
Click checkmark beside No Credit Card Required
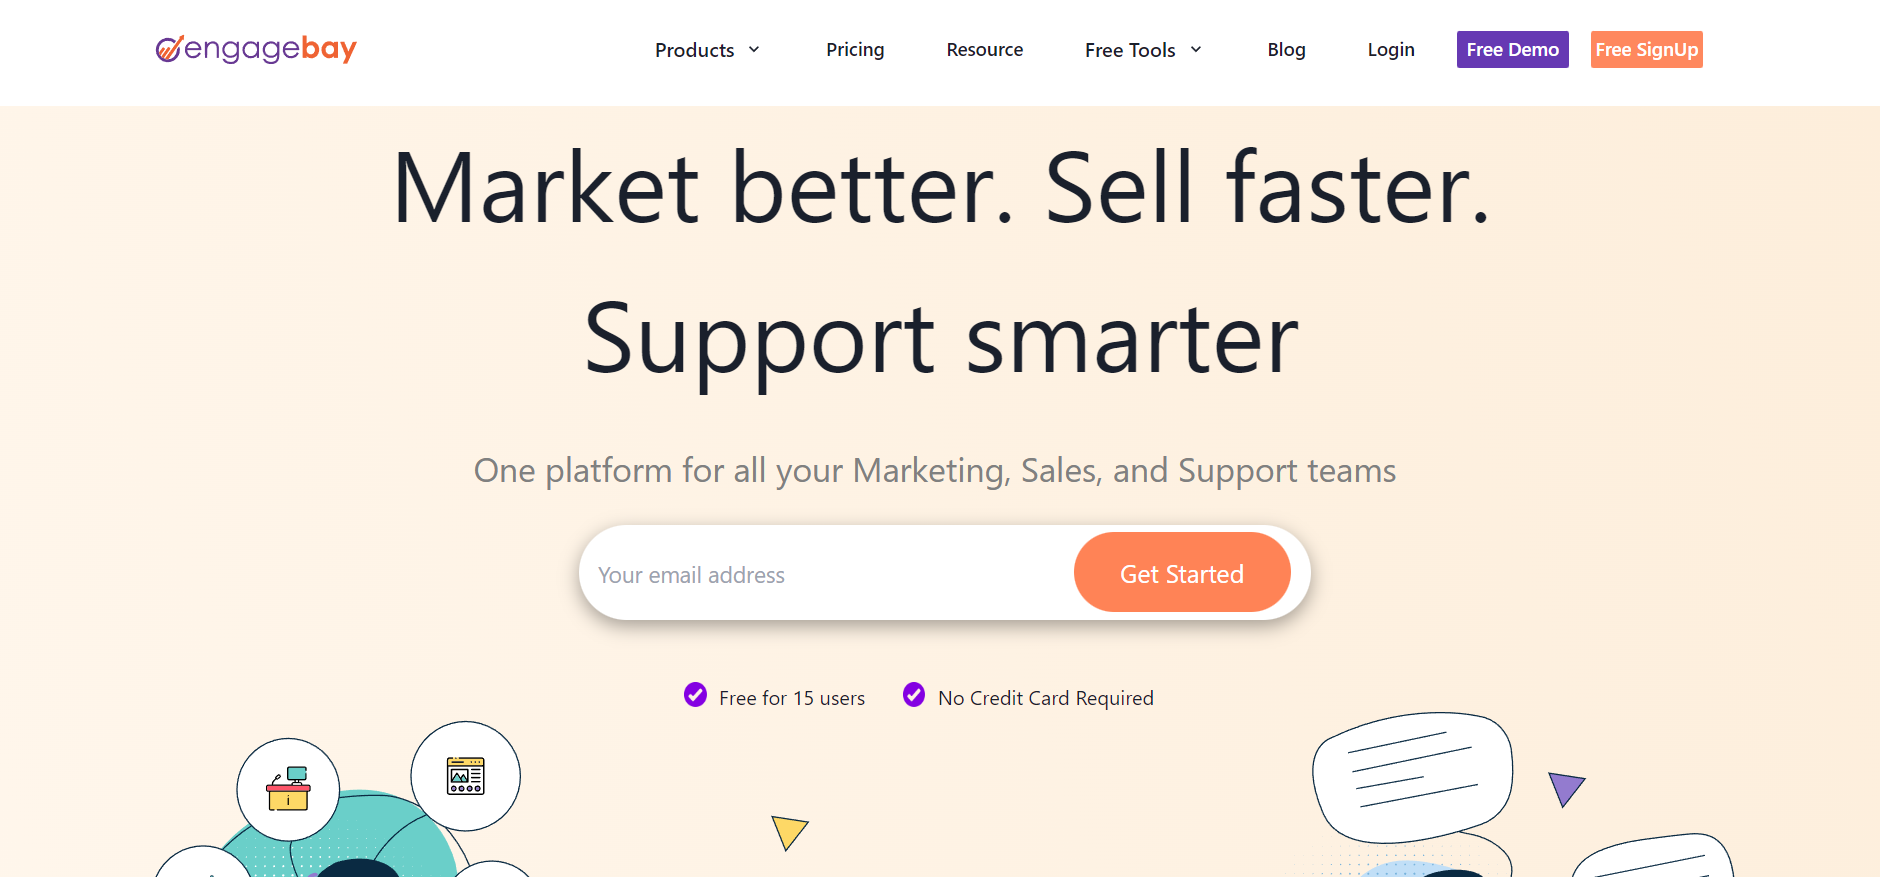[914, 694]
